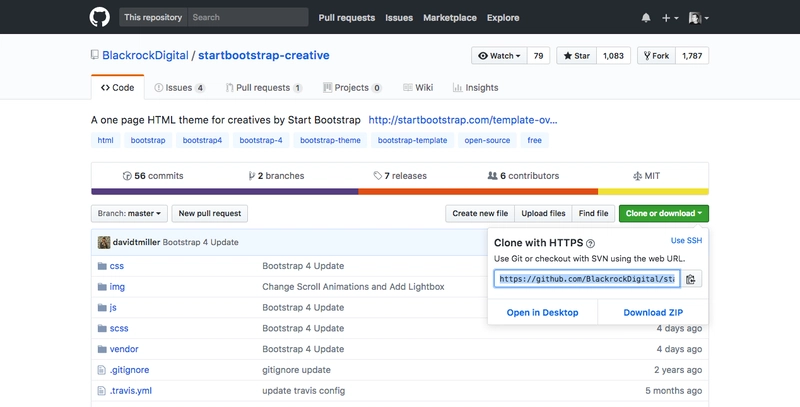Select Pull requests in top navigation
Viewport: 800px width, 407px height.
(345, 17)
